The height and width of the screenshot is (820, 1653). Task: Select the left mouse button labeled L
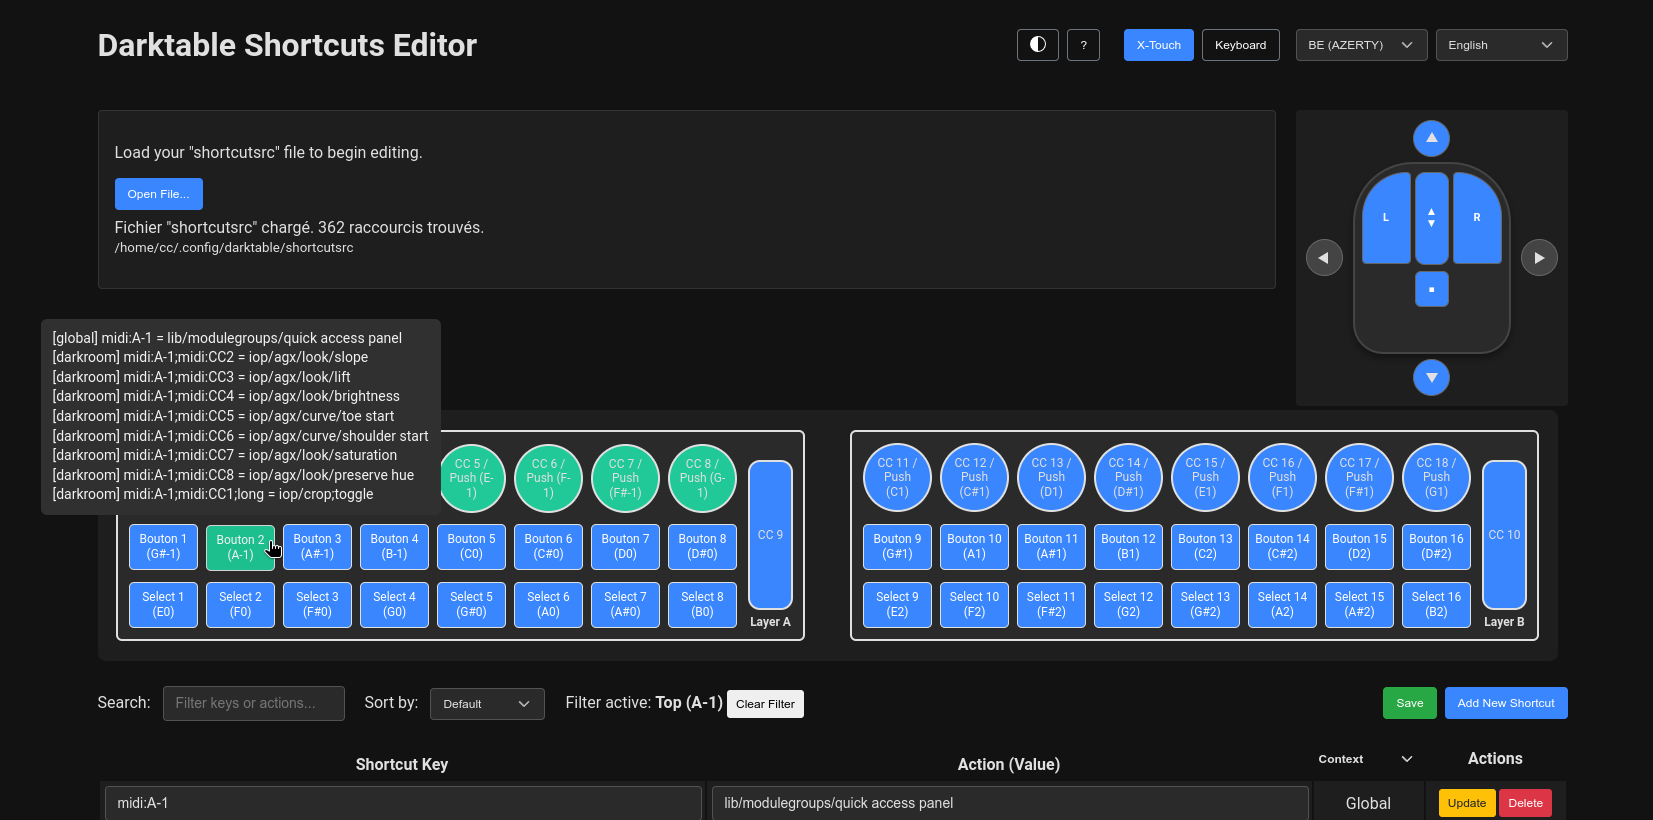point(1386,218)
